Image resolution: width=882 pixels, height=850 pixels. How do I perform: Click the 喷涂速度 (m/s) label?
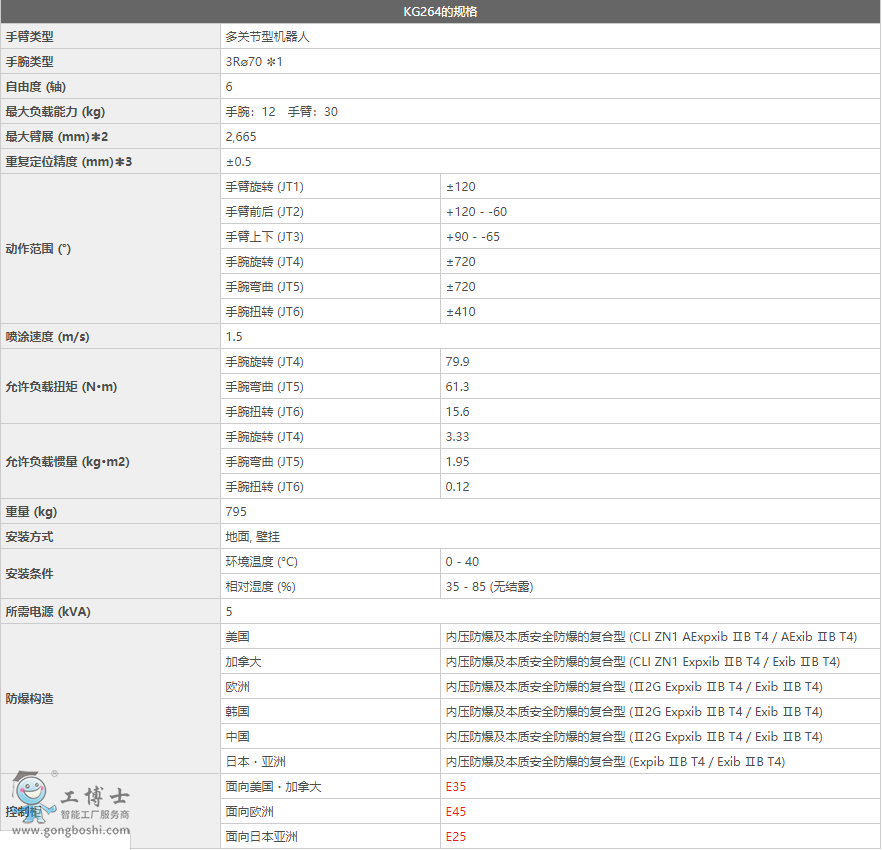(47, 337)
